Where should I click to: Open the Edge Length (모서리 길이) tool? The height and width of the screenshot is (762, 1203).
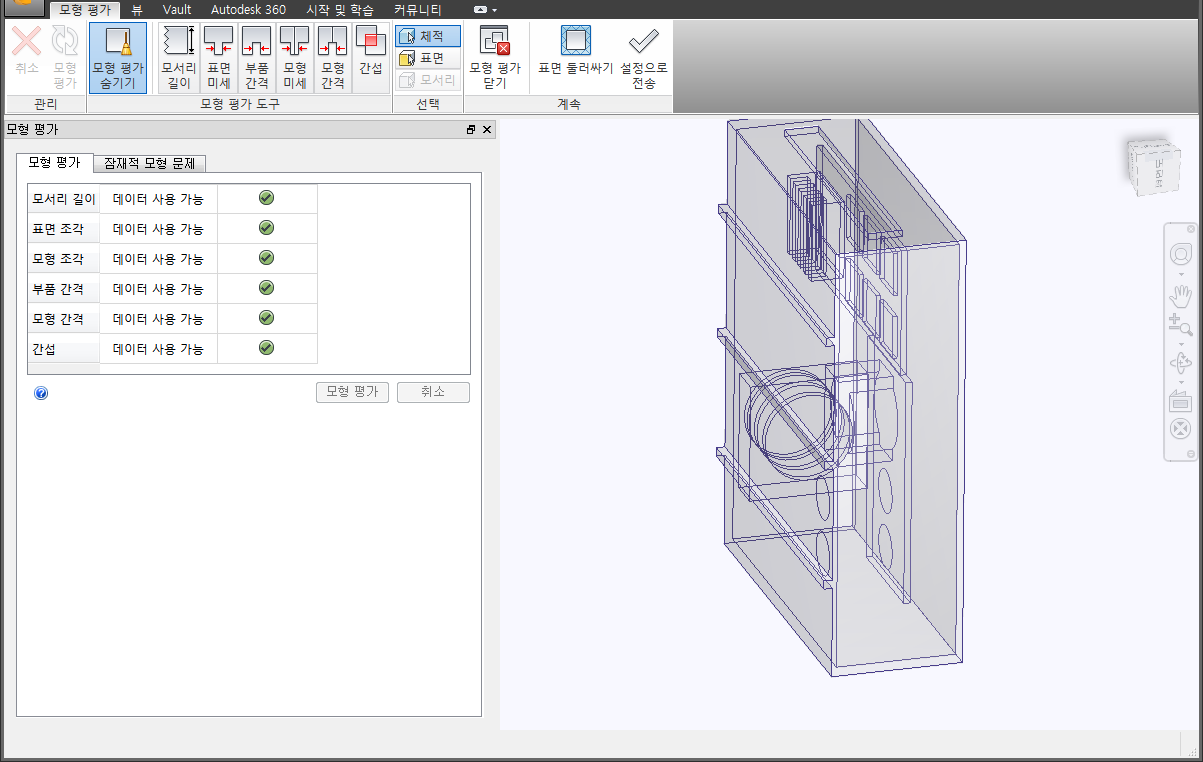click(x=179, y=57)
